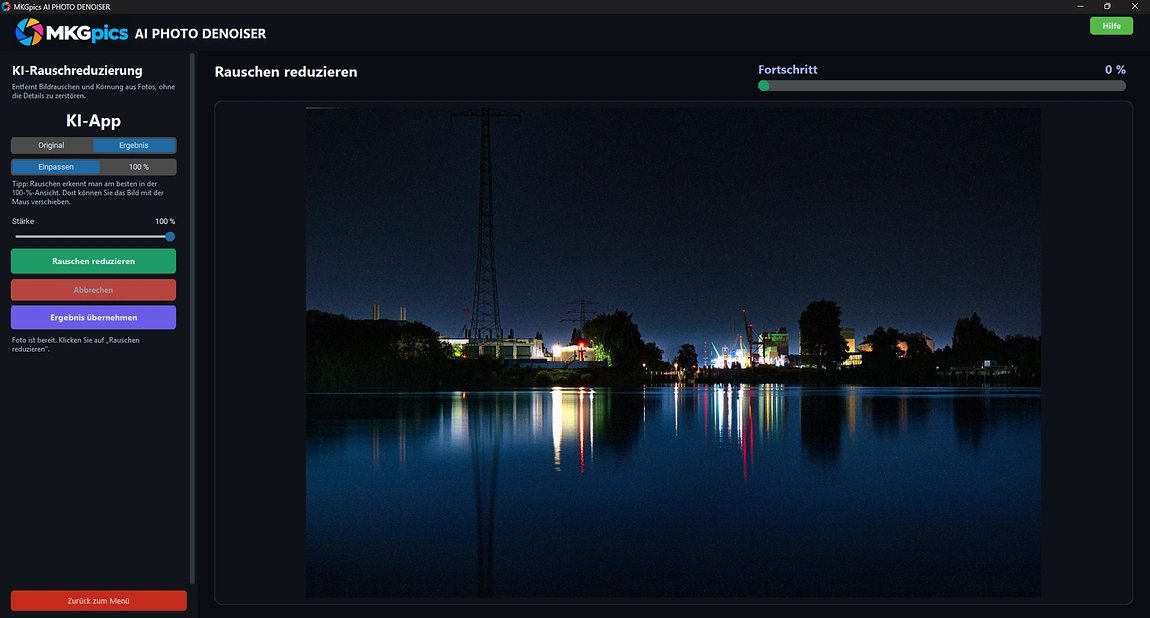Click the left sidebar vertical scrollbar
Screen dimensions: 1150x618
click(x=192, y=319)
